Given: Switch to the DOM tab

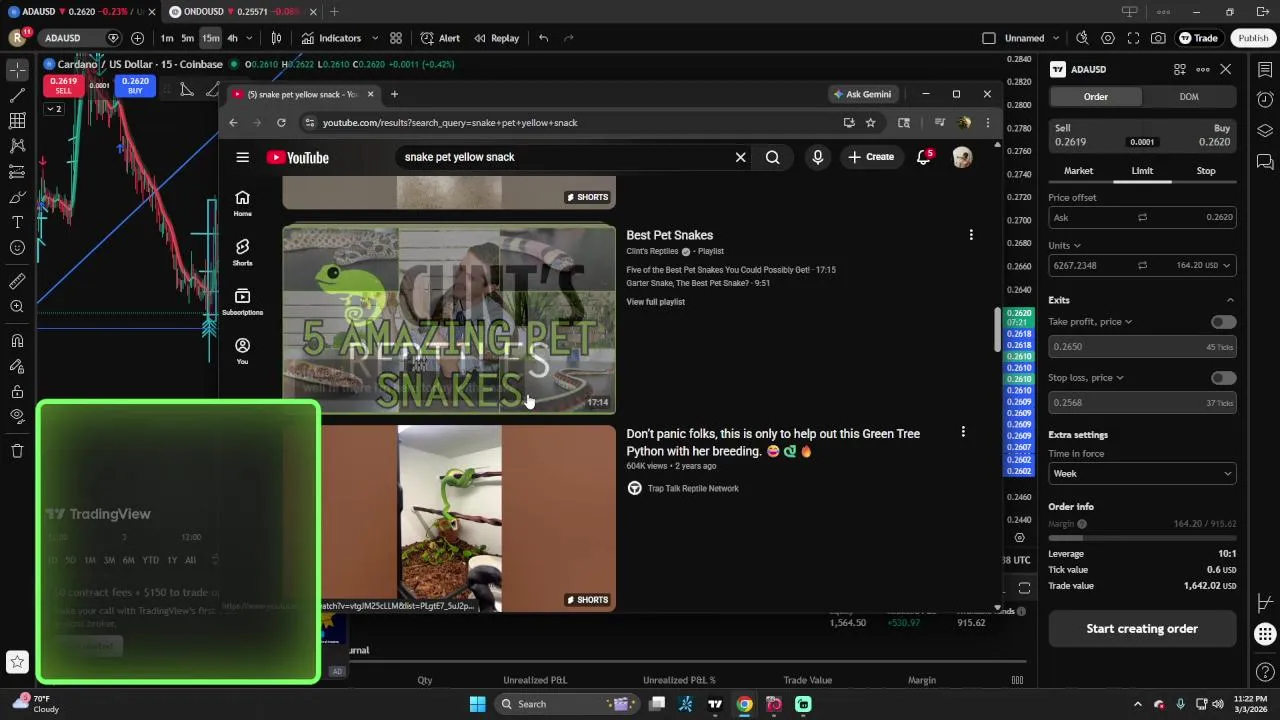Looking at the screenshot, I should pos(1188,97).
